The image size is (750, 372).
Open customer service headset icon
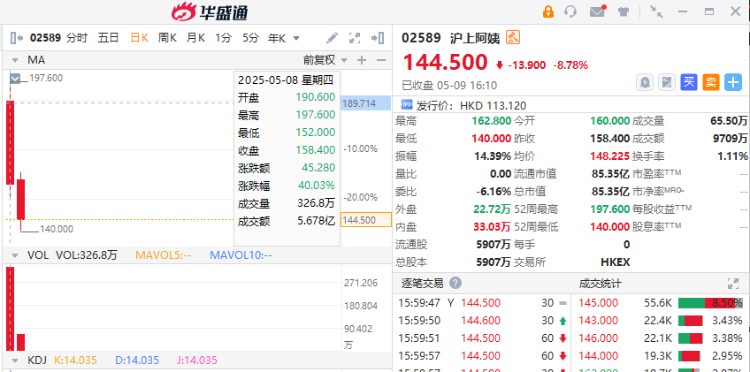(x=571, y=12)
